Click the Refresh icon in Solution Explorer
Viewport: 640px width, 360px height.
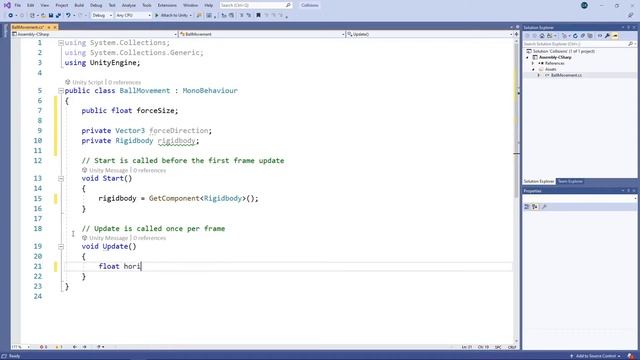[x=575, y=36]
